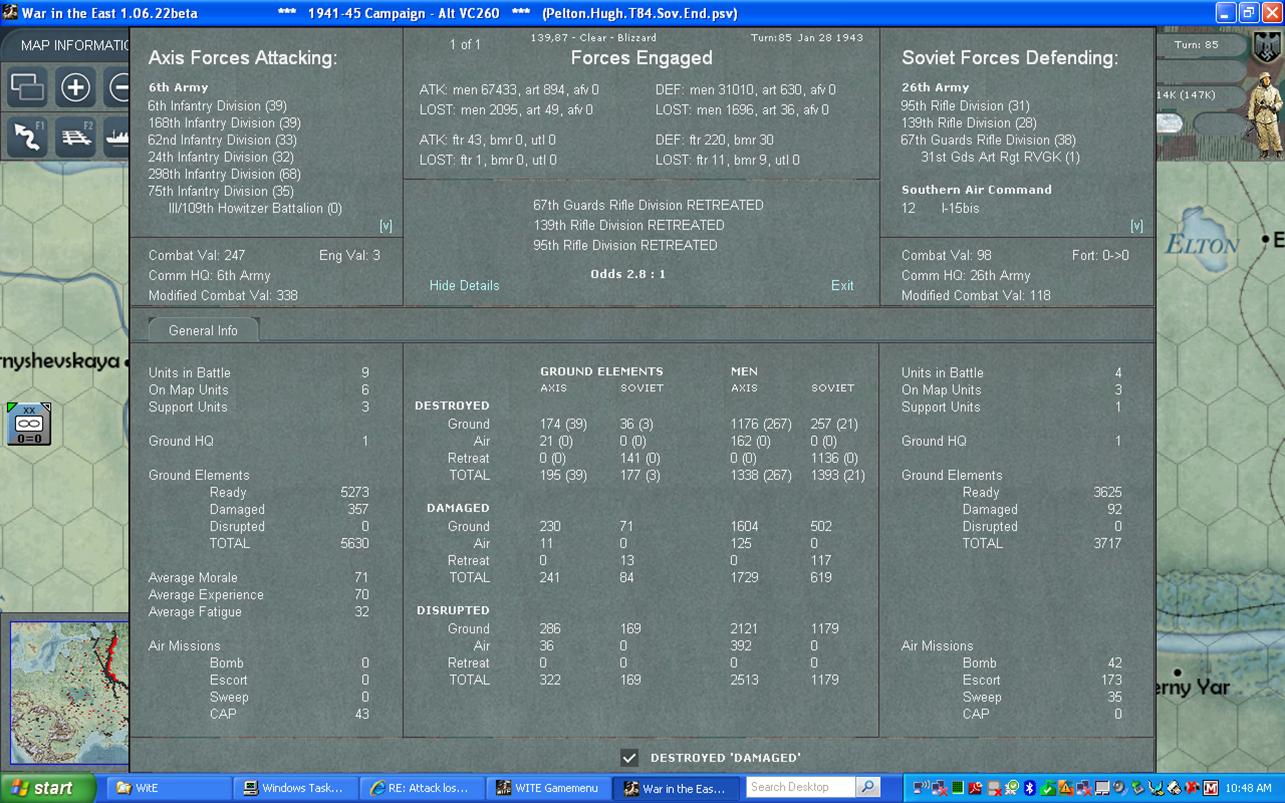Click 75th Infantry Division (35) entry

pos(221,191)
